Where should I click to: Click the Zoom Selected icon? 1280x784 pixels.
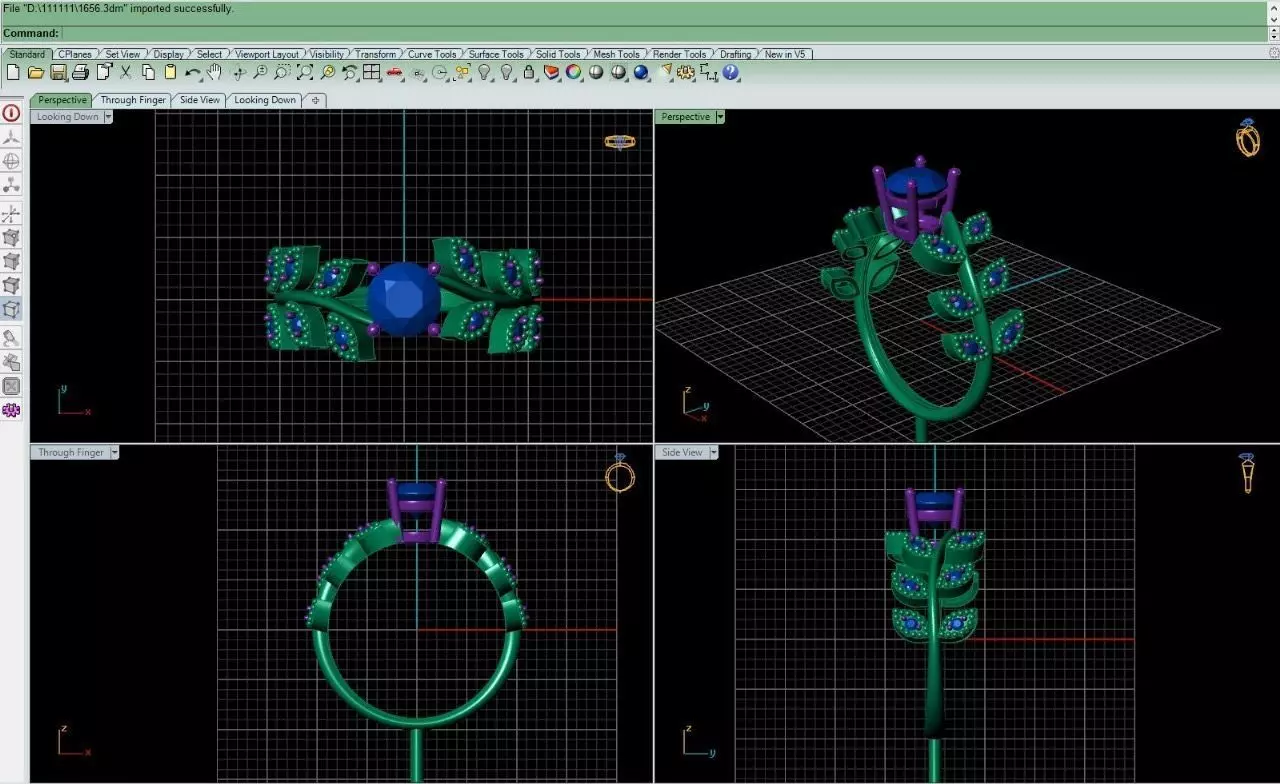click(x=327, y=72)
